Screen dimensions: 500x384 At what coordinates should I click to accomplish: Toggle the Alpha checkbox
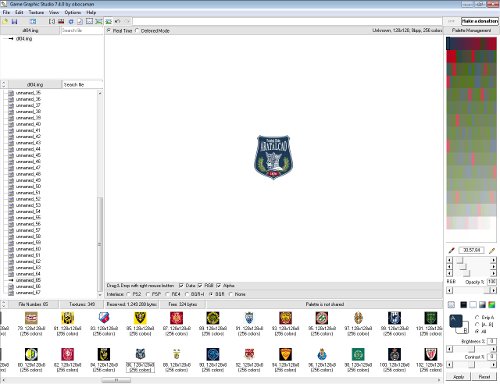[x=219, y=285]
